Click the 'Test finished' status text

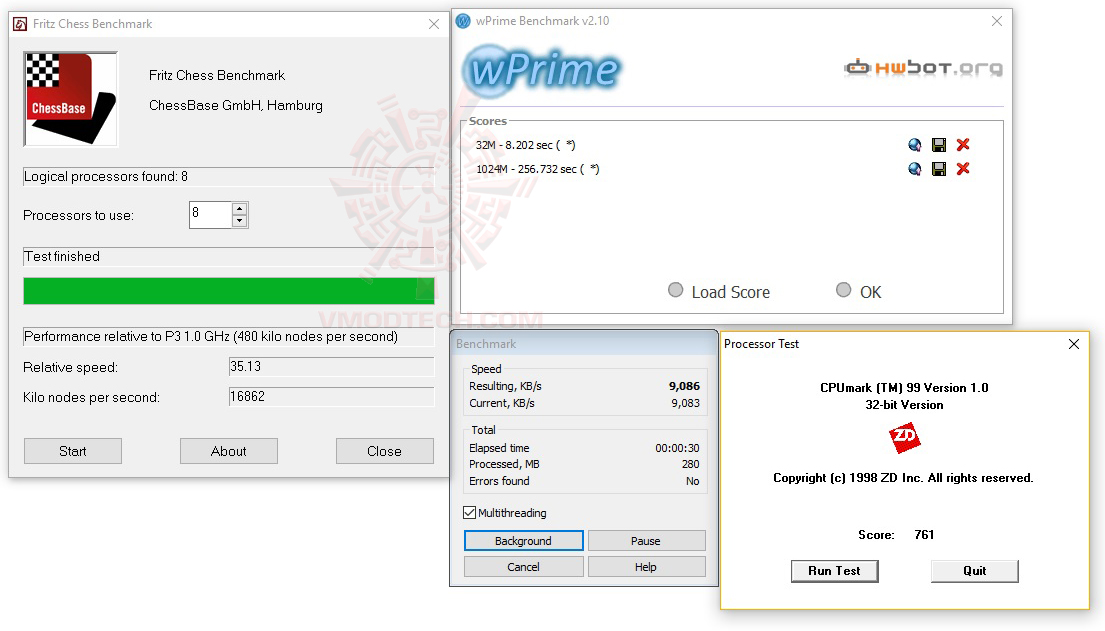pyautogui.click(x=62, y=257)
